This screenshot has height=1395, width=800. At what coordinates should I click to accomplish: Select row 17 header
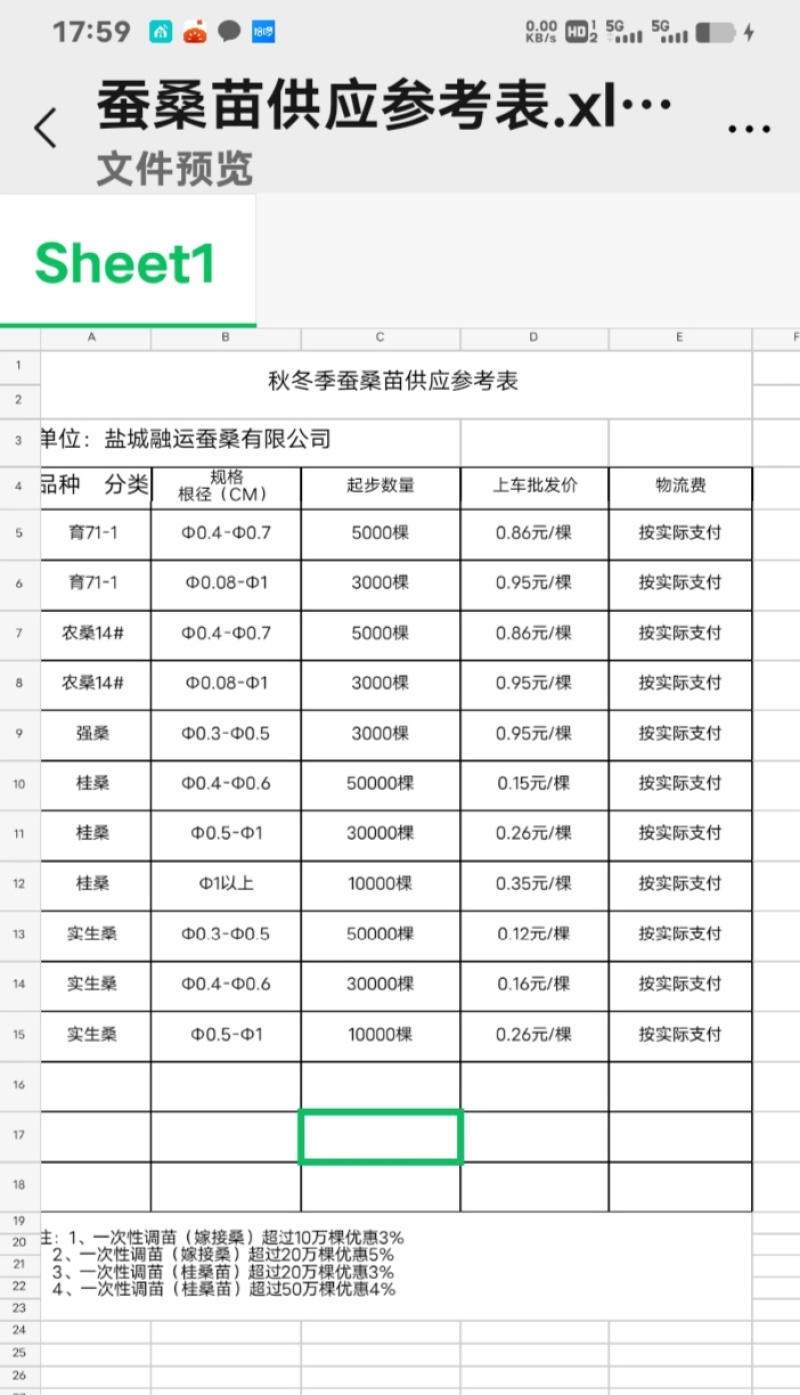20,1136
